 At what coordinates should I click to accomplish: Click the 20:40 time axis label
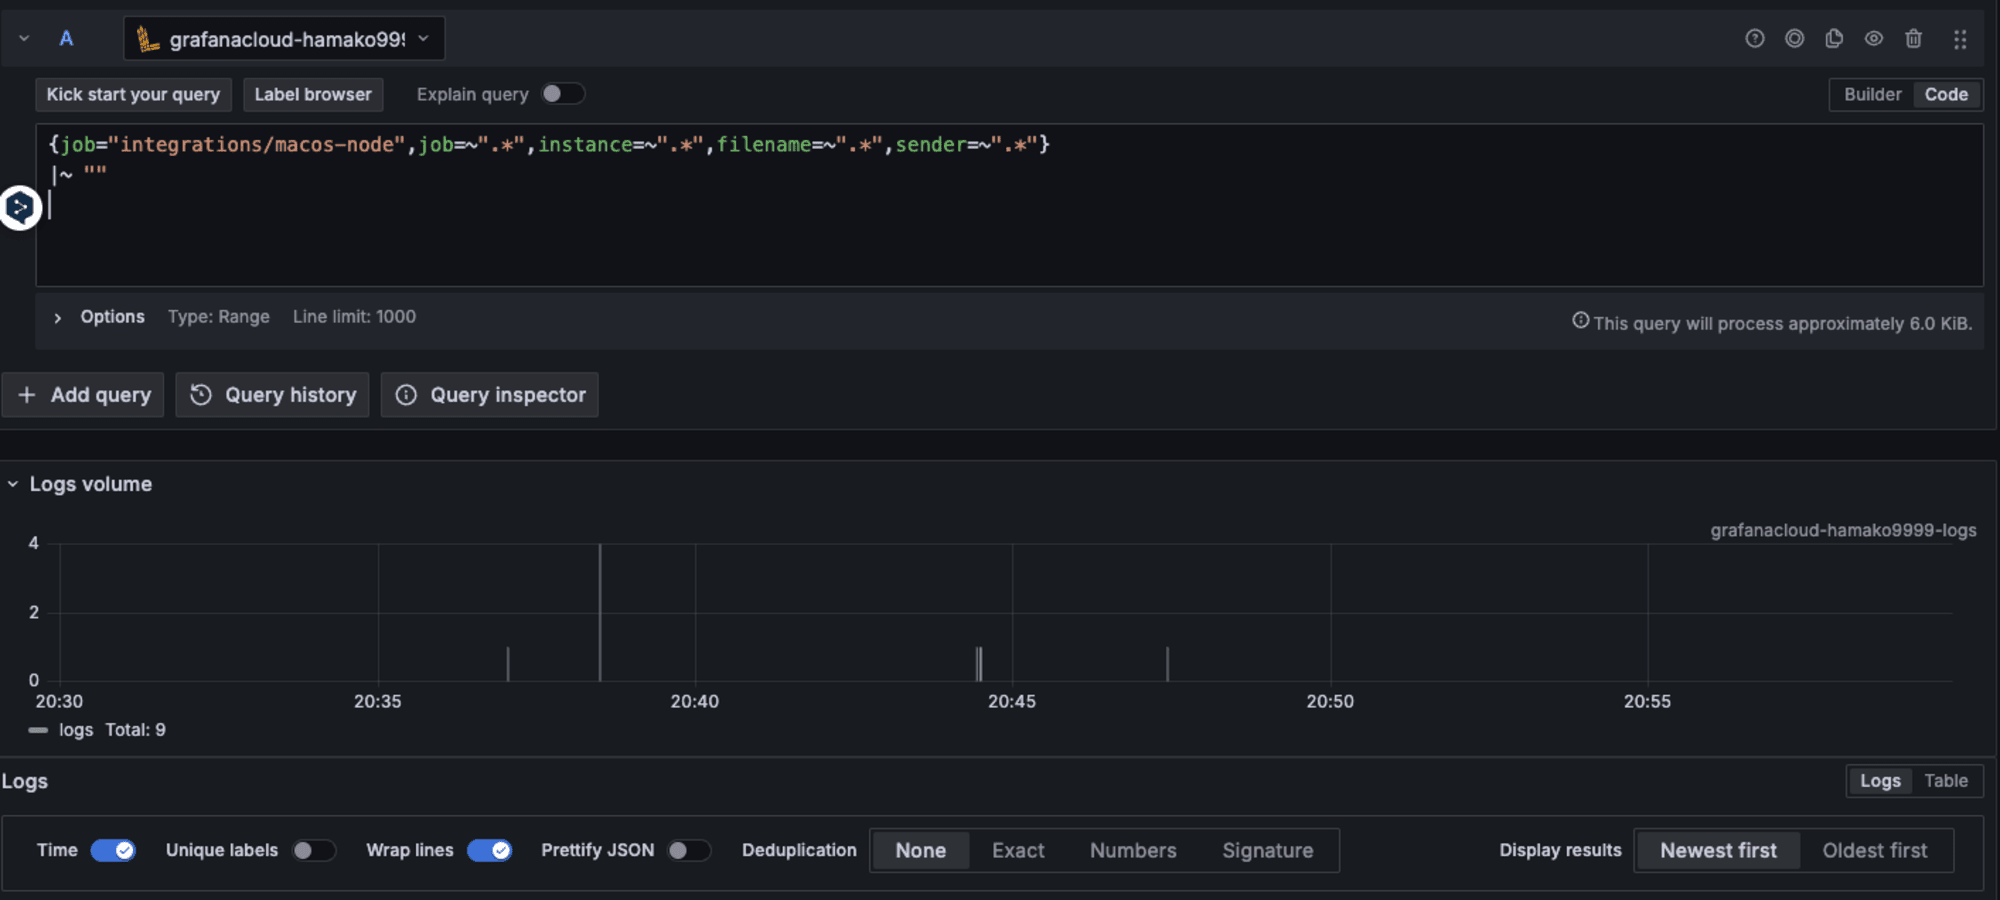(x=695, y=702)
